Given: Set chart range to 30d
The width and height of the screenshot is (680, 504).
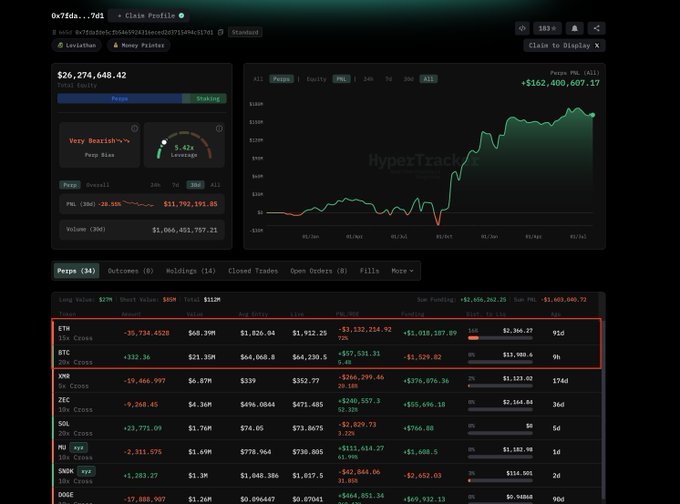Looking at the screenshot, I should (x=409, y=79).
